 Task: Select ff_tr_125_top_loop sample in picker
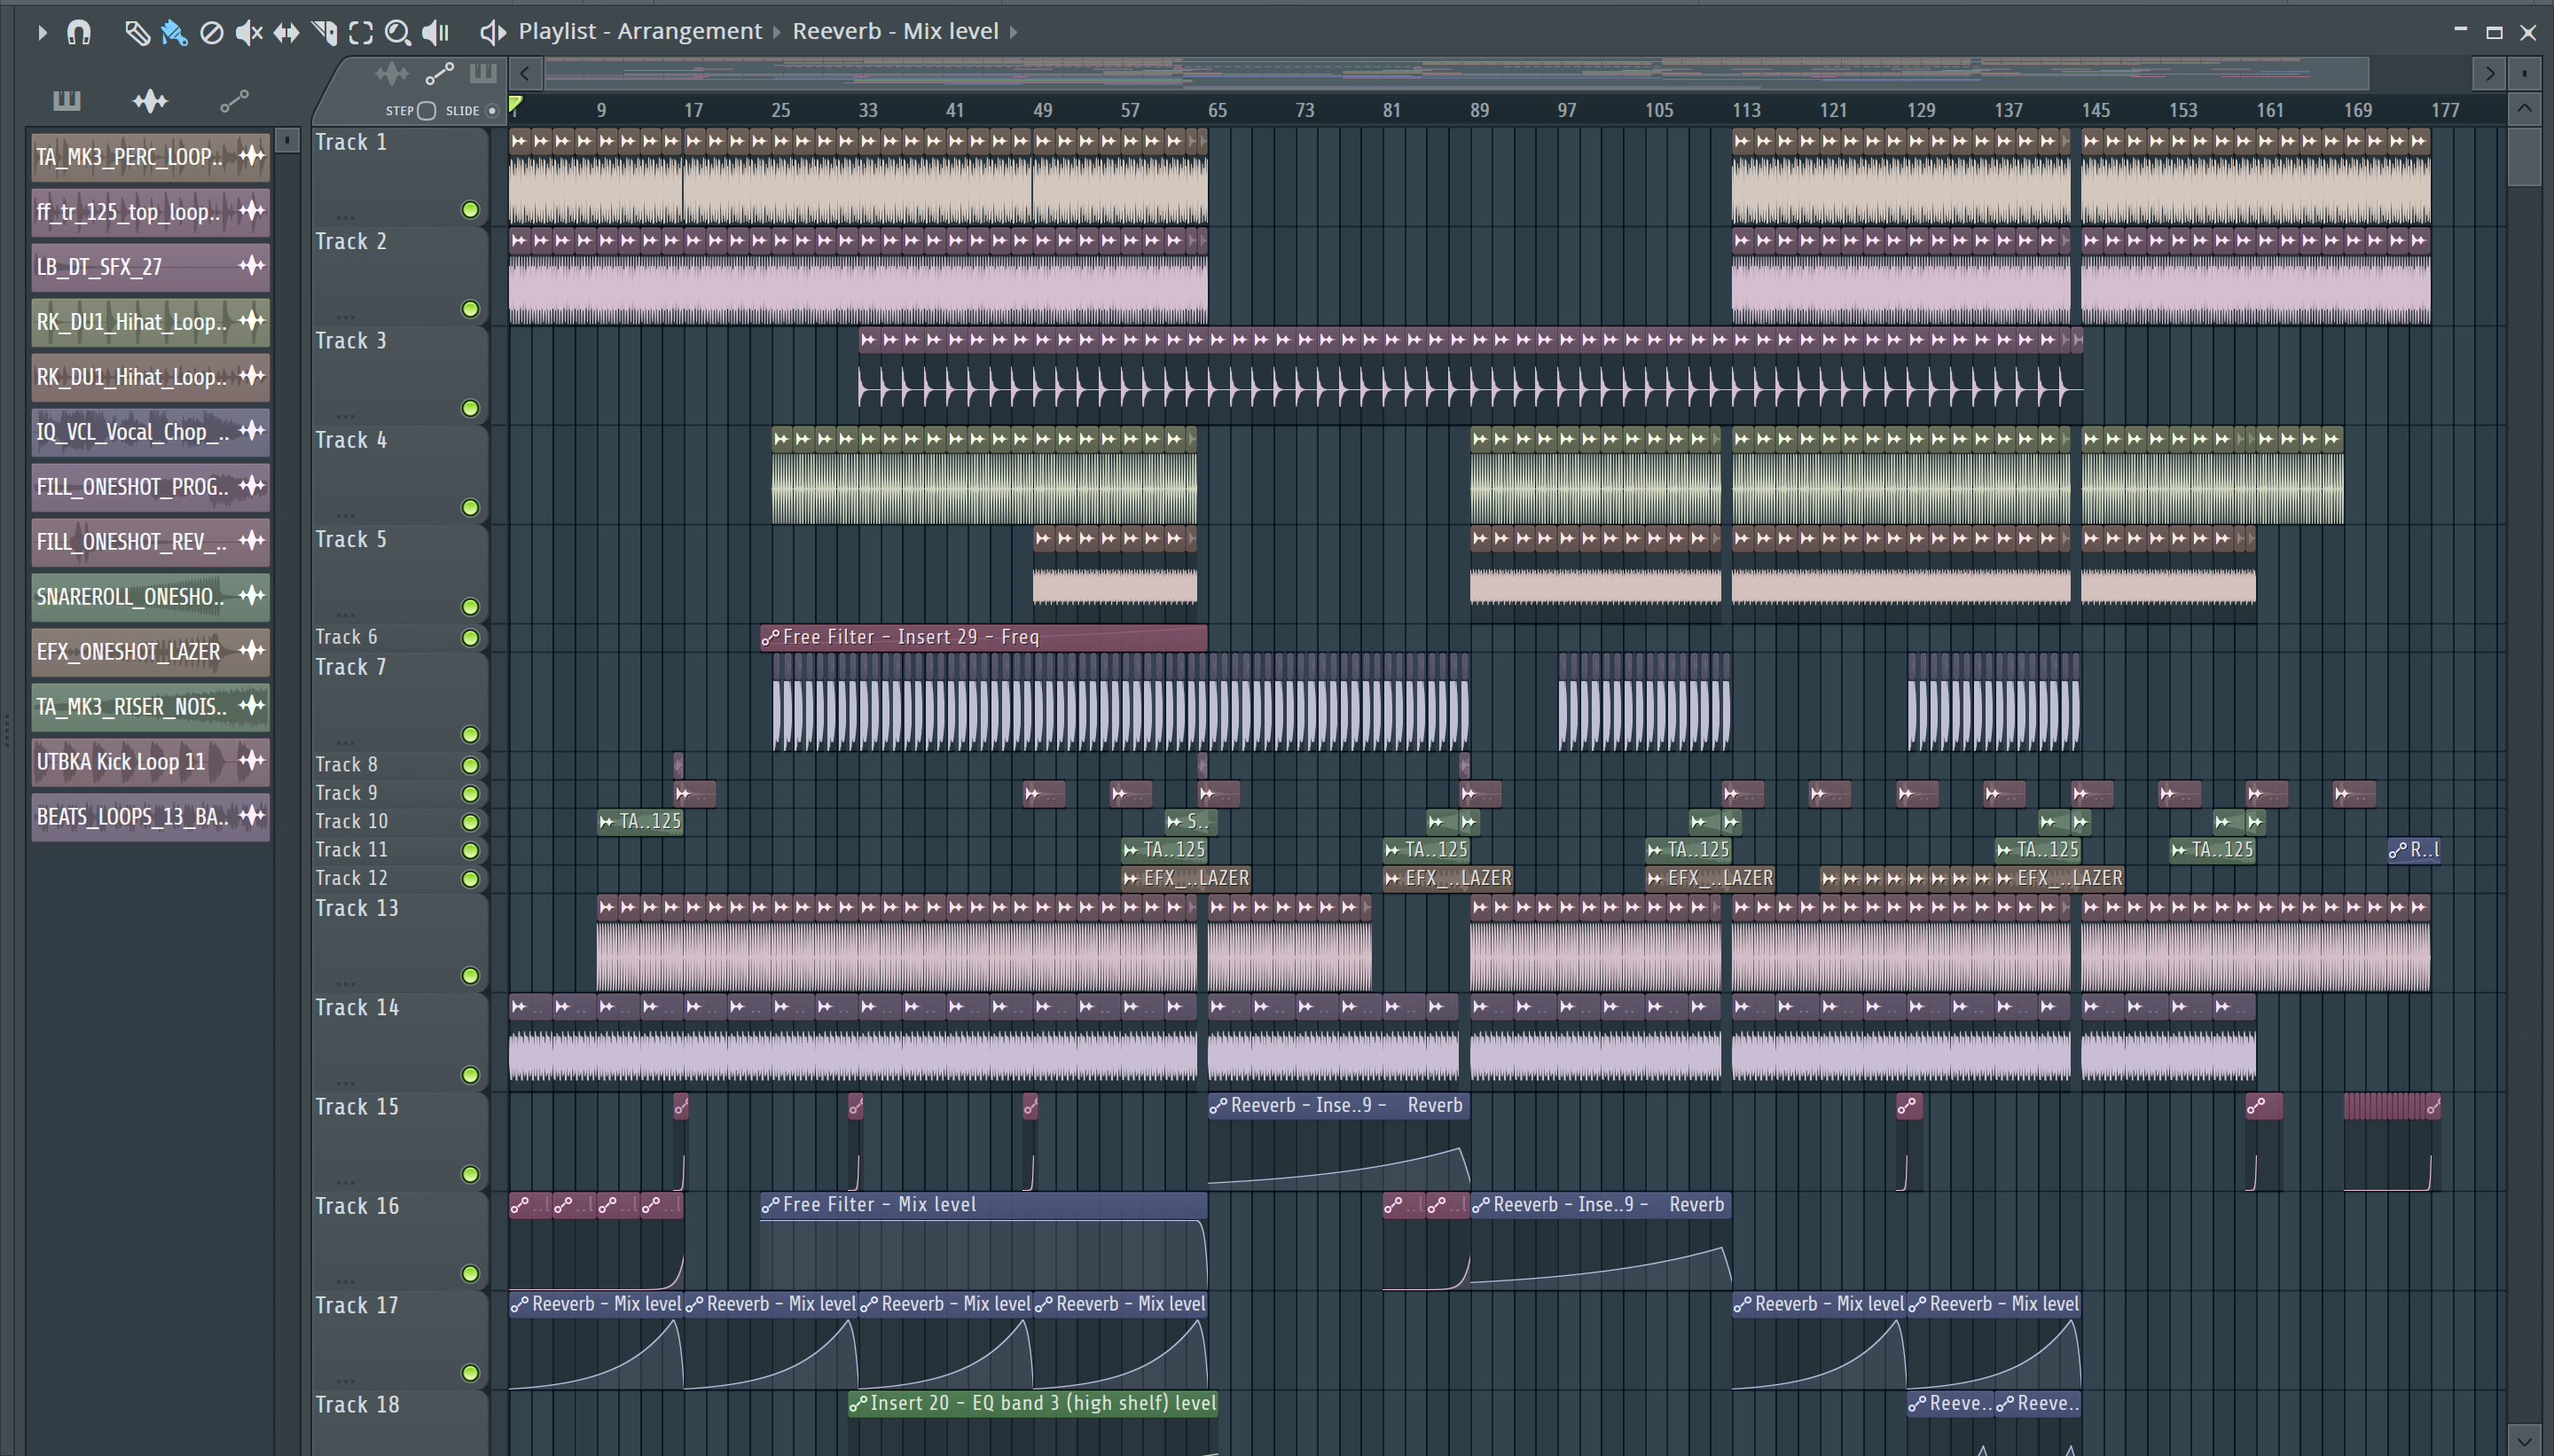tap(150, 211)
